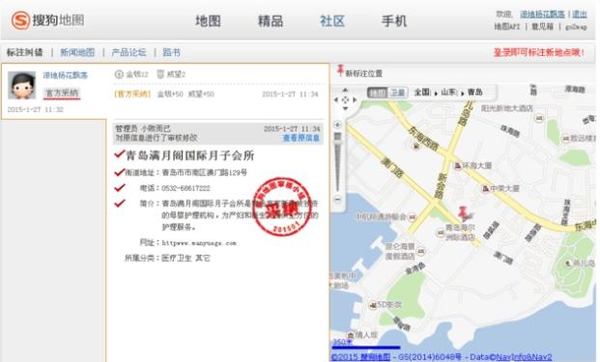This screenshot has width=600, height=362.
Task: Open the 意见箱 feedback link
Action: 542,26
